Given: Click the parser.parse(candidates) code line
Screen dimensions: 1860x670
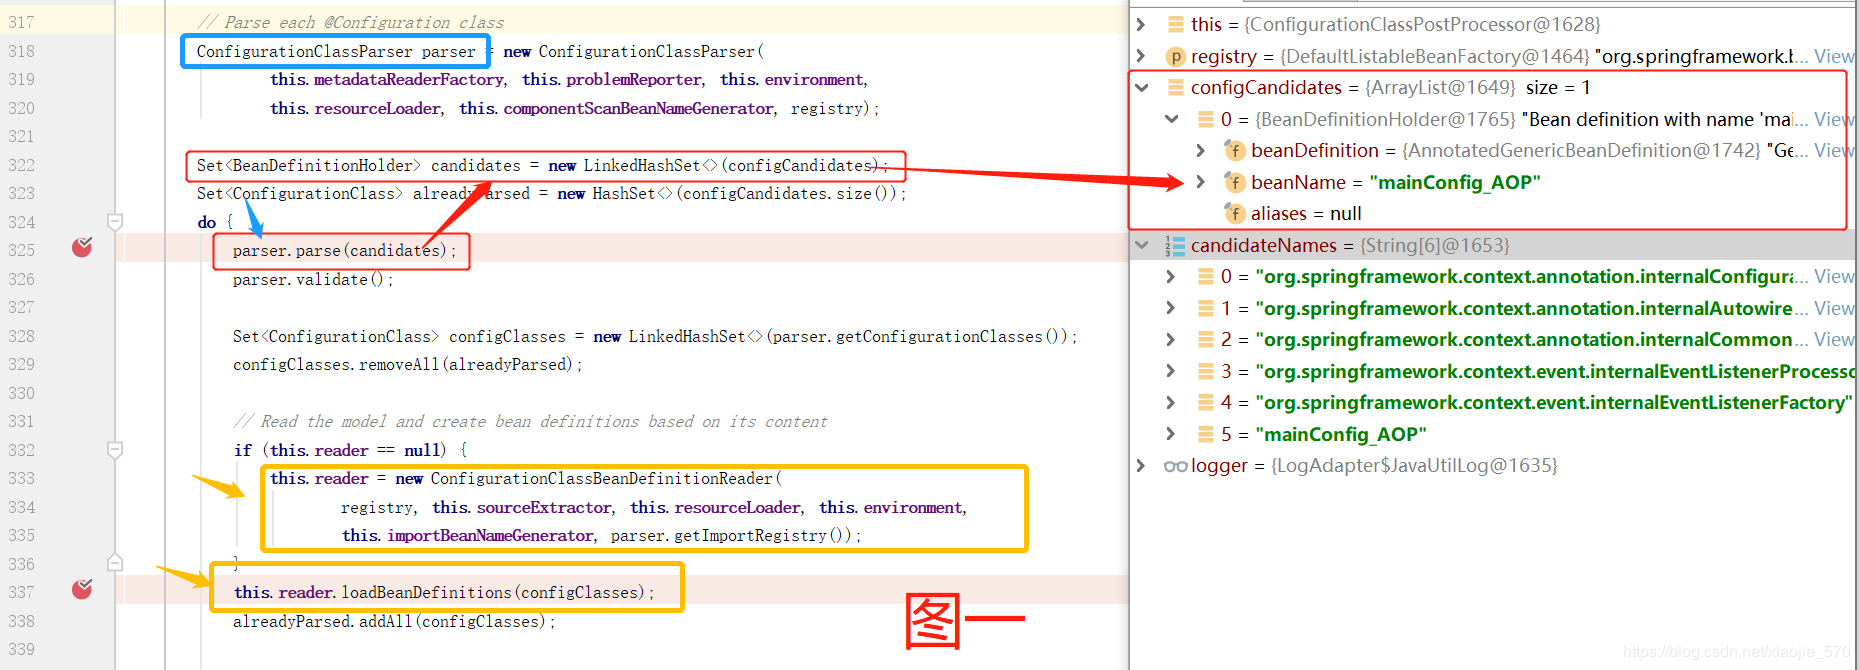Looking at the screenshot, I should click(344, 250).
